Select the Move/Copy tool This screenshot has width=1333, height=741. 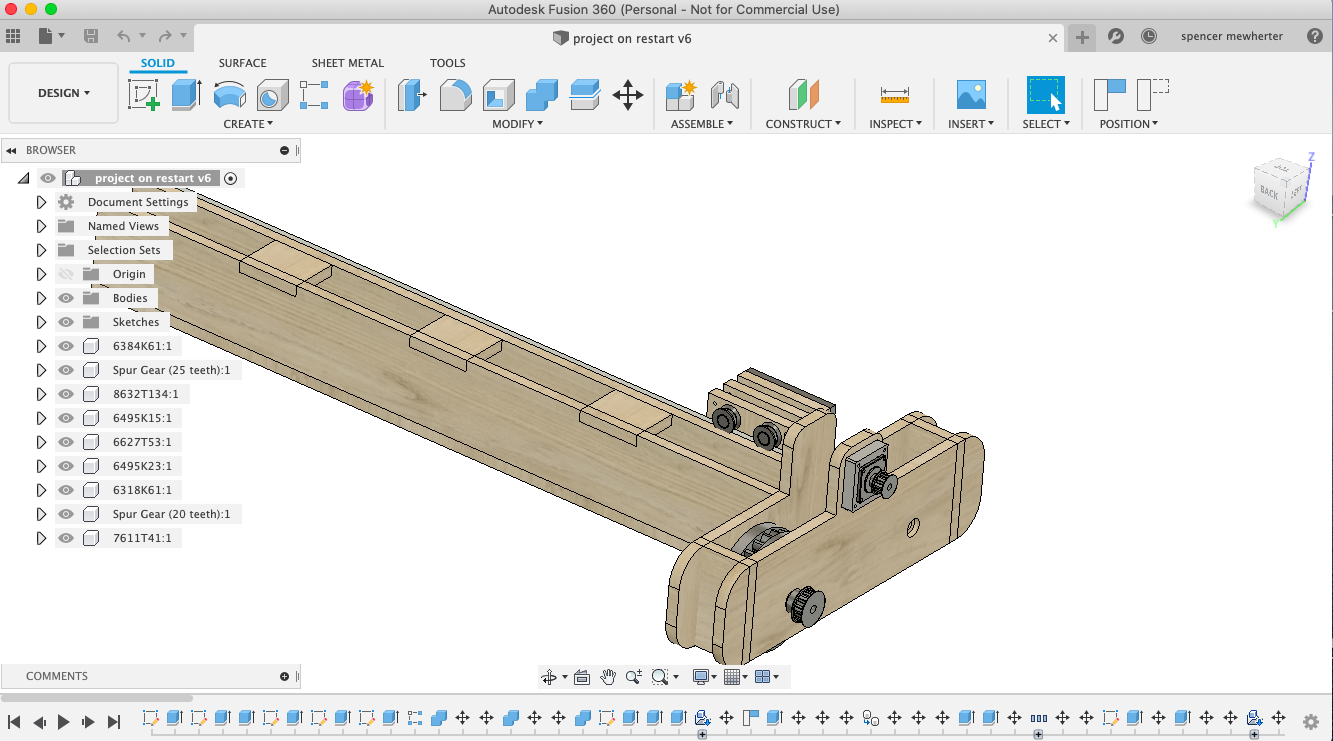point(628,95)
